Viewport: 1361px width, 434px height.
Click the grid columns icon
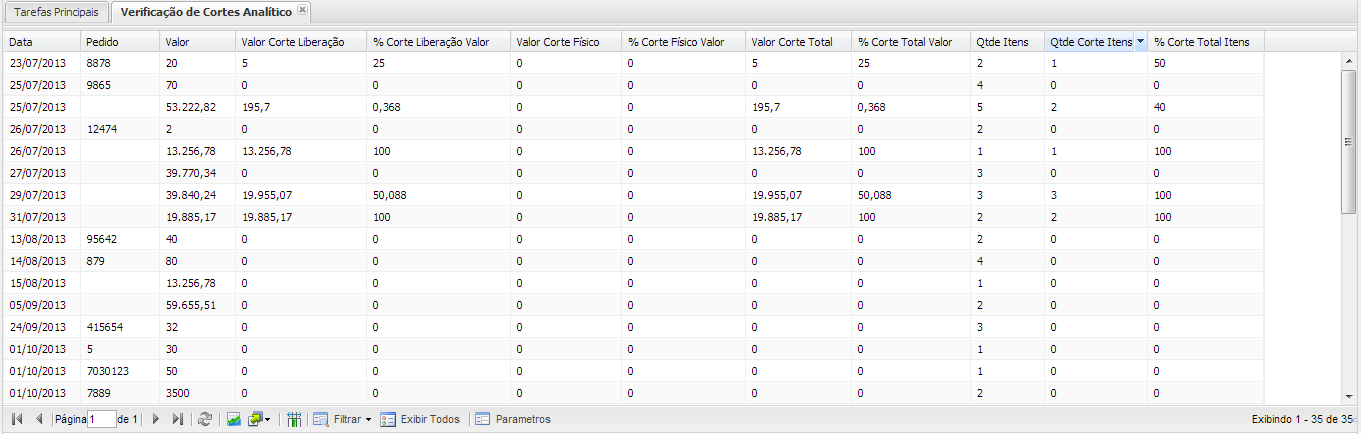[x=294, y=419]
